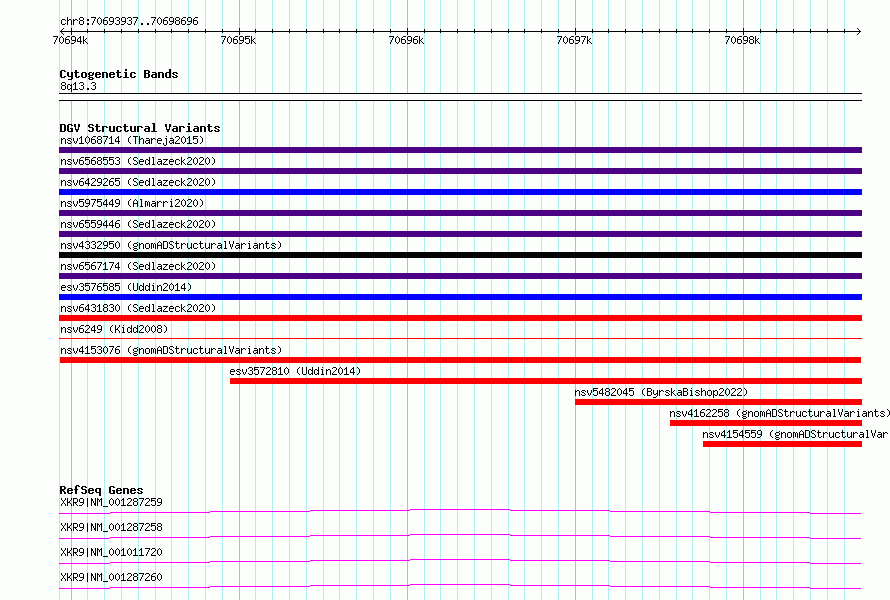
Task: Select the nsv5975449 purple bar
Action: 460,213
